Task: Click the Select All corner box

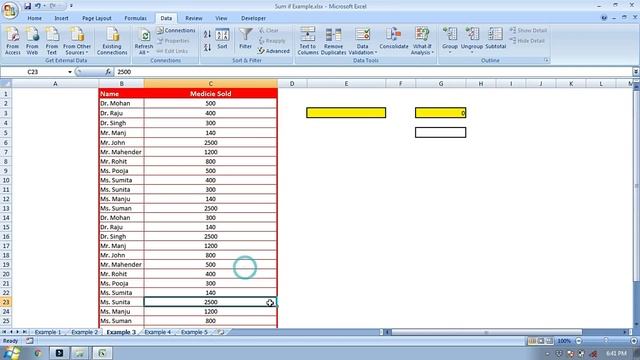Action: 6,84
